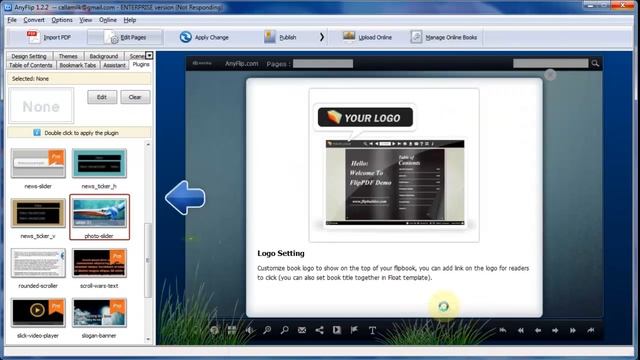Click the Edit plugin button

pyautogui.click(x=102, y=97)
